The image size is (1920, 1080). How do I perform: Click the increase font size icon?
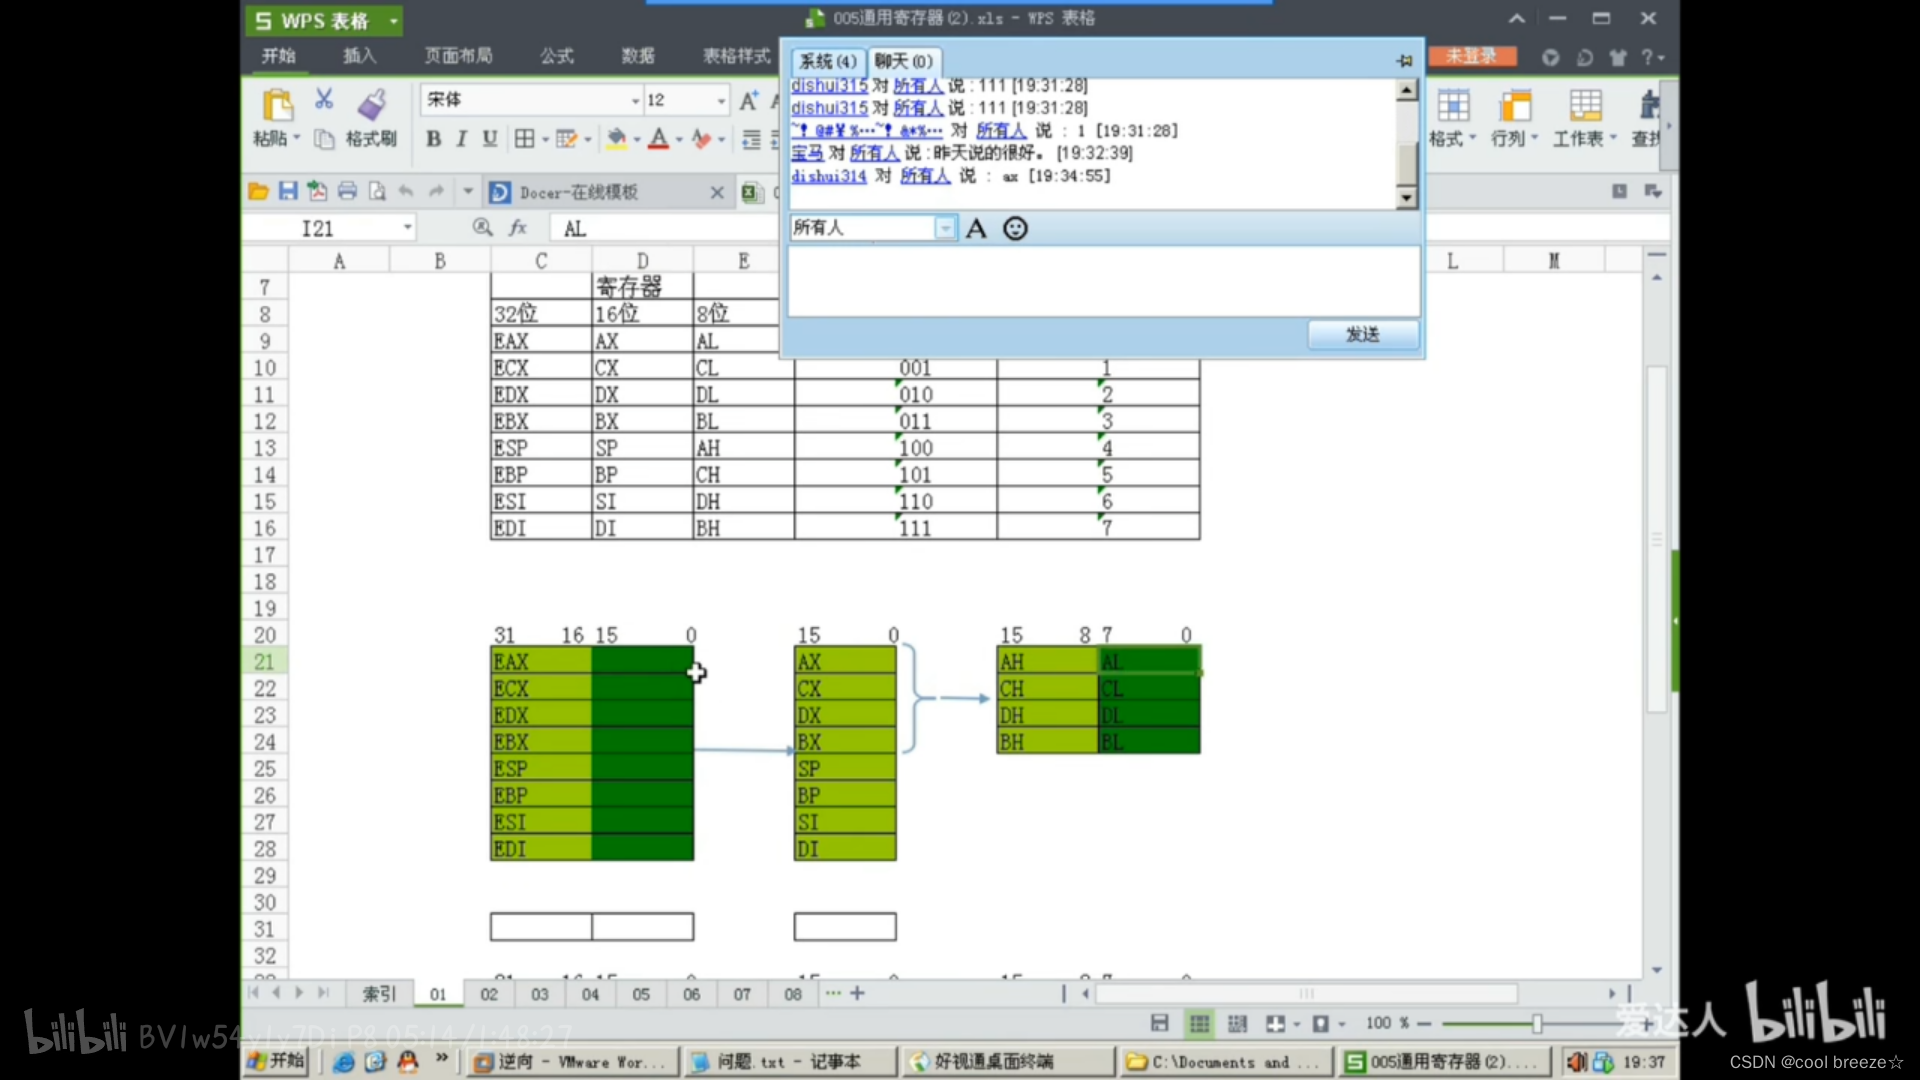point(748,100)
